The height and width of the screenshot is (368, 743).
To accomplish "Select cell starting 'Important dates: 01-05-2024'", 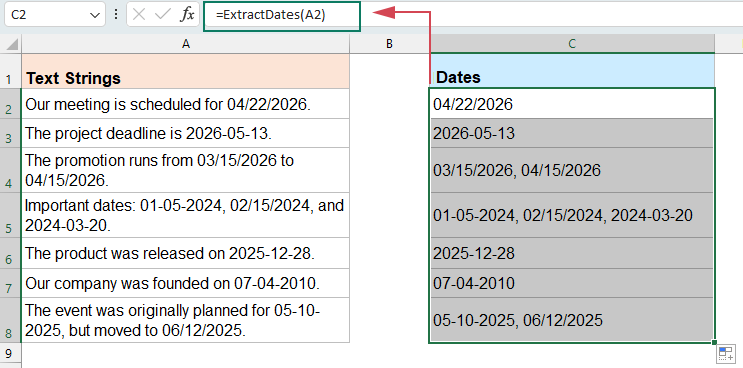I will [186, 215].
